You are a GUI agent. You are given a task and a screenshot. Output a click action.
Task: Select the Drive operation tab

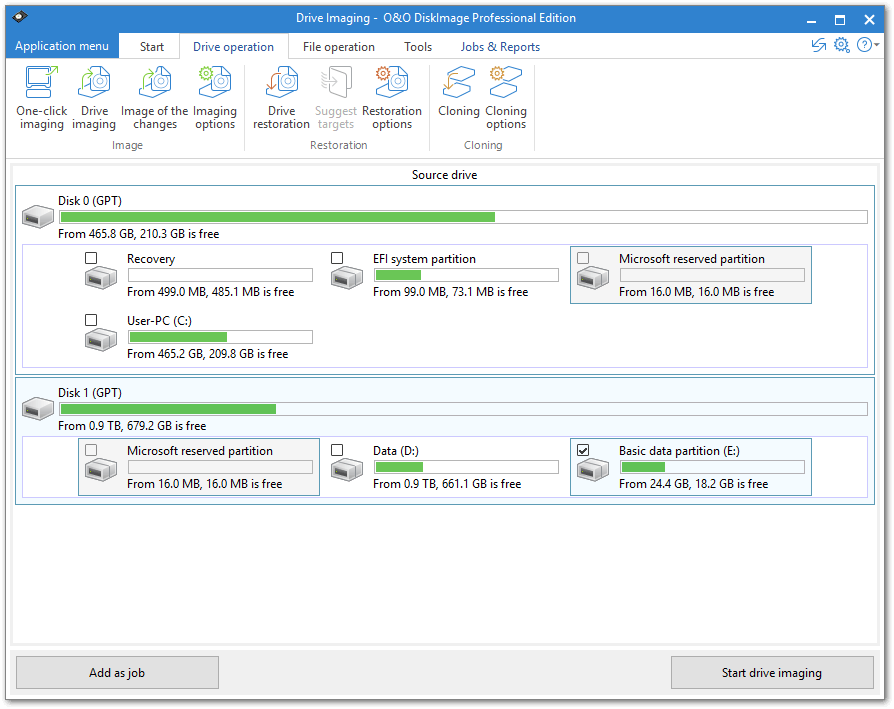click(x=233, y=47)
